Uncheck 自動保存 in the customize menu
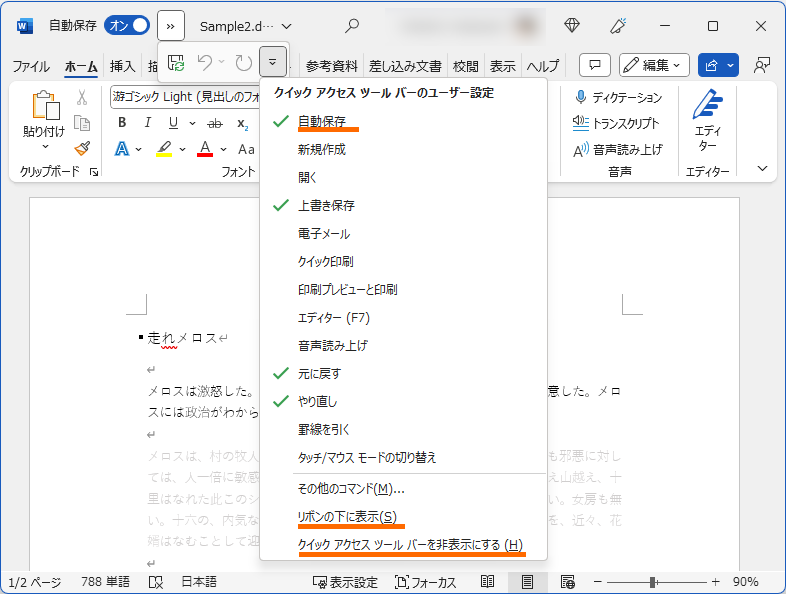Image resolution: width=786 pixels, height=594 pixels. [404, 121]
